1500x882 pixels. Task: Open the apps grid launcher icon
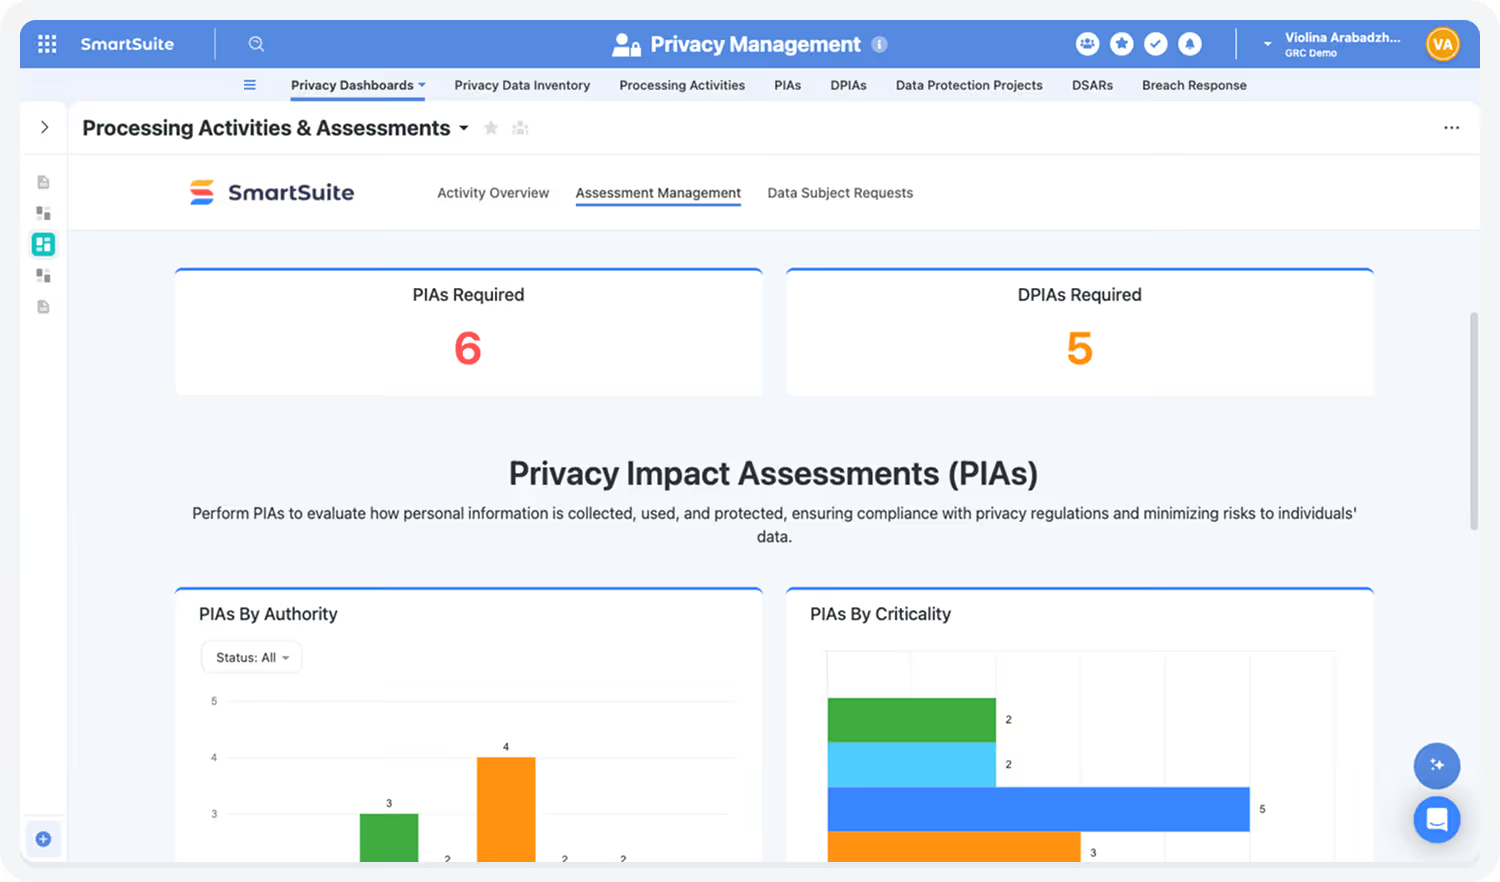(x=47, y=44)
